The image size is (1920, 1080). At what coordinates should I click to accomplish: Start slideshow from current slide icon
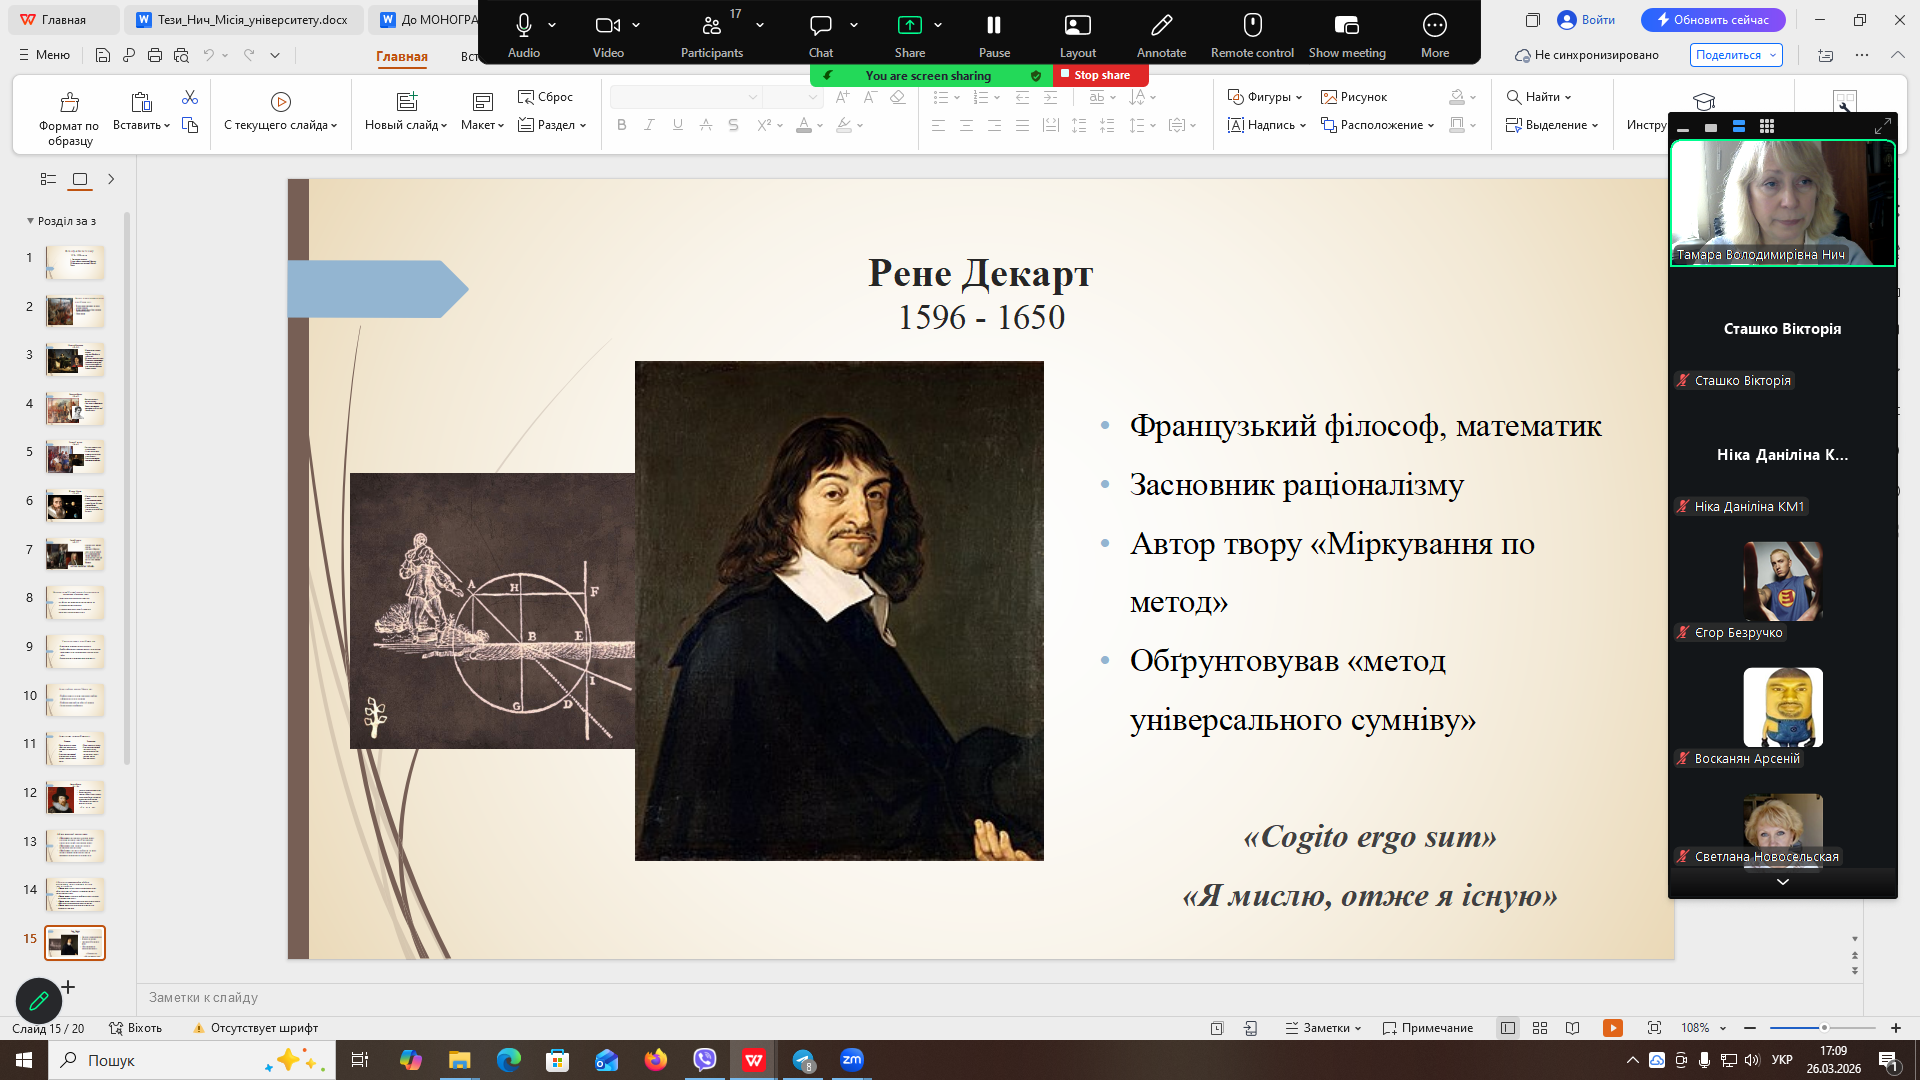pyautogui.click(x=281, y=102)
